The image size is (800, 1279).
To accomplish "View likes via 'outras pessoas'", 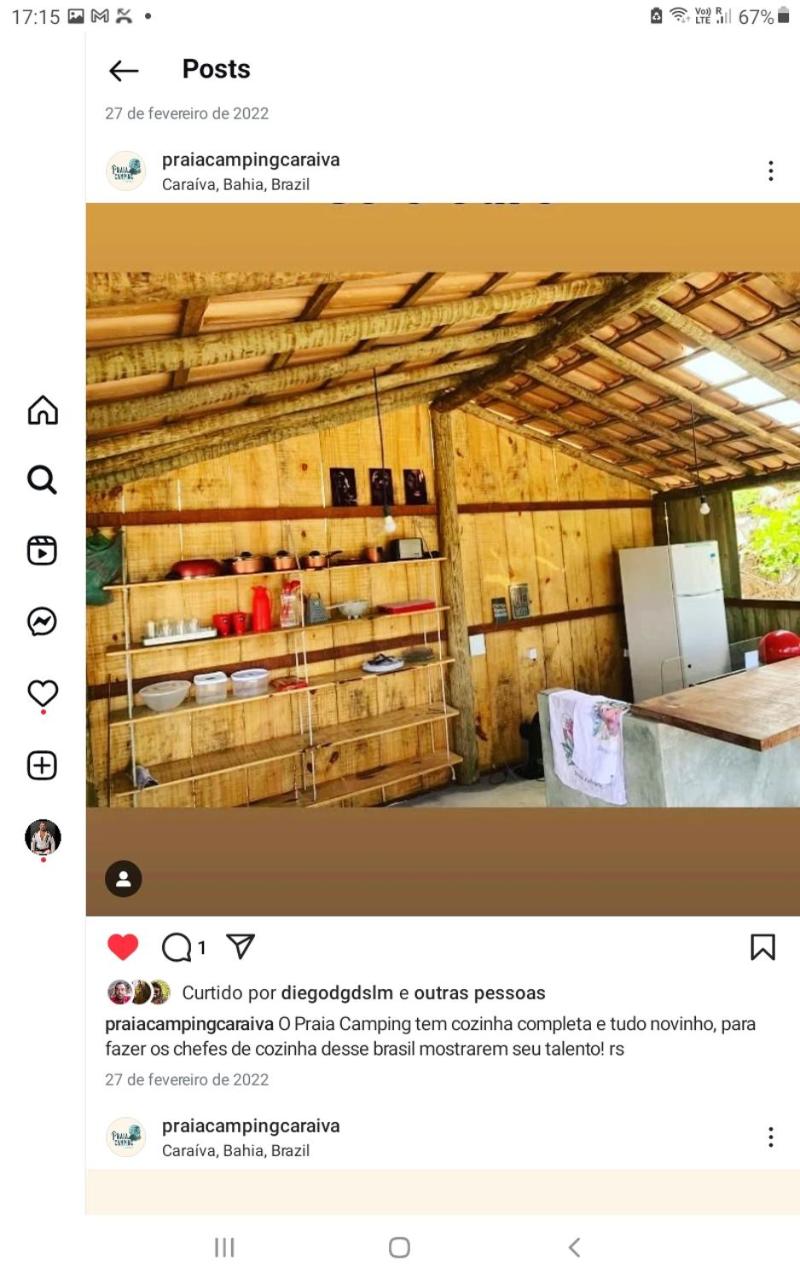I will pyautogui.click(x=480, y=993).
